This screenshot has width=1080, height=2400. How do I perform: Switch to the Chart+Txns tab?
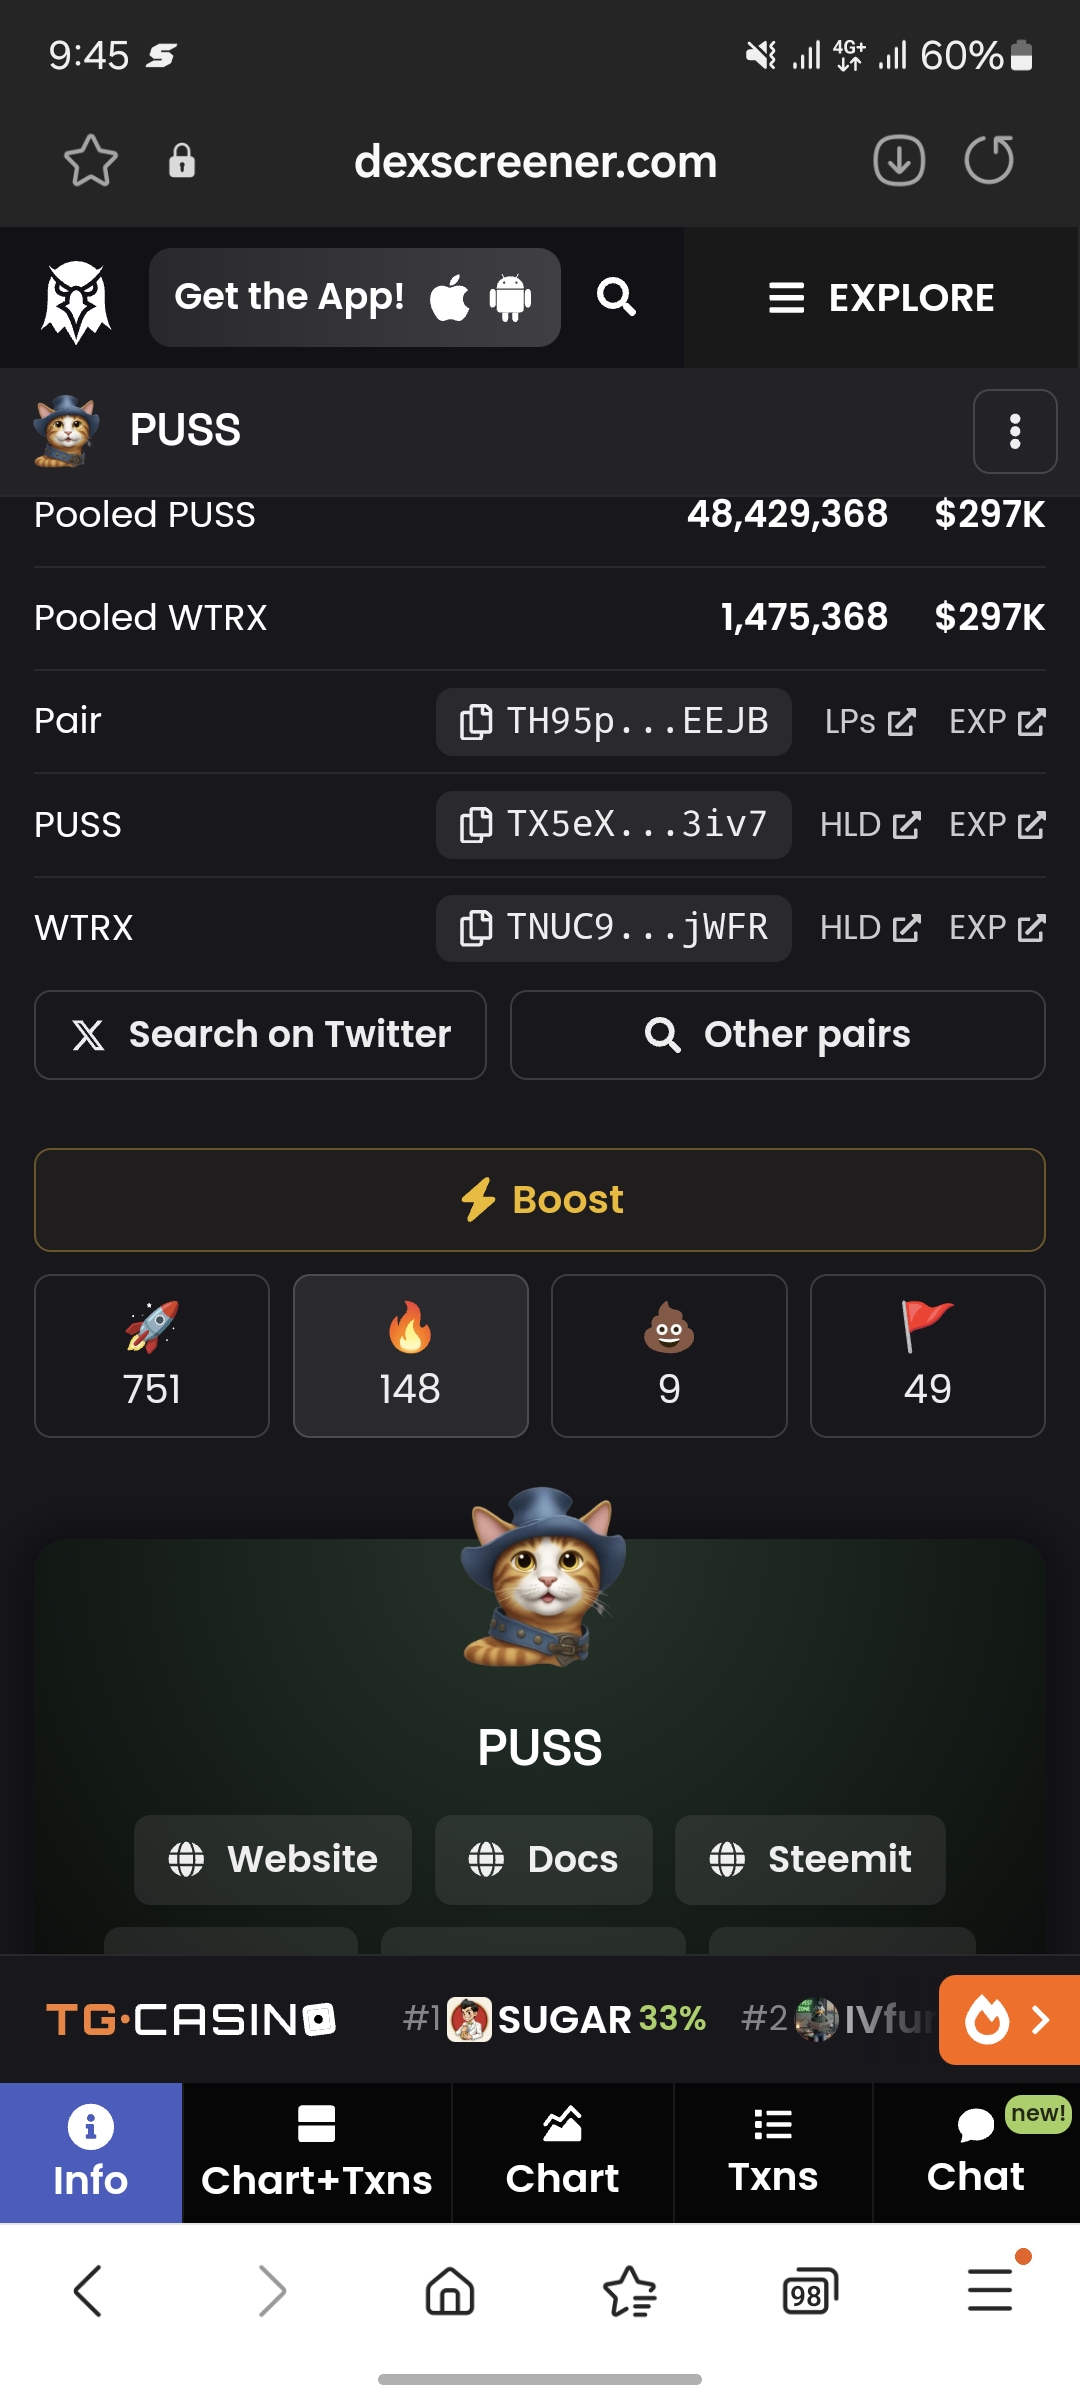point(317,2152)
